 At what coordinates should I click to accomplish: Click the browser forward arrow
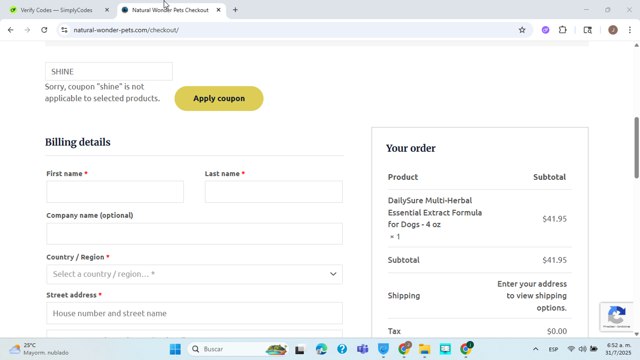[x=27, y=30]
